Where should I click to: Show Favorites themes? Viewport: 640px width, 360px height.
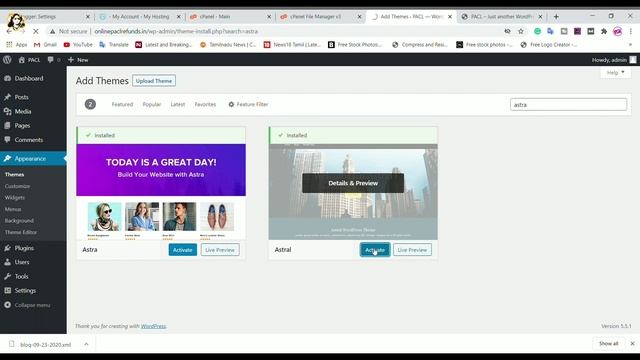click(205, 104)
